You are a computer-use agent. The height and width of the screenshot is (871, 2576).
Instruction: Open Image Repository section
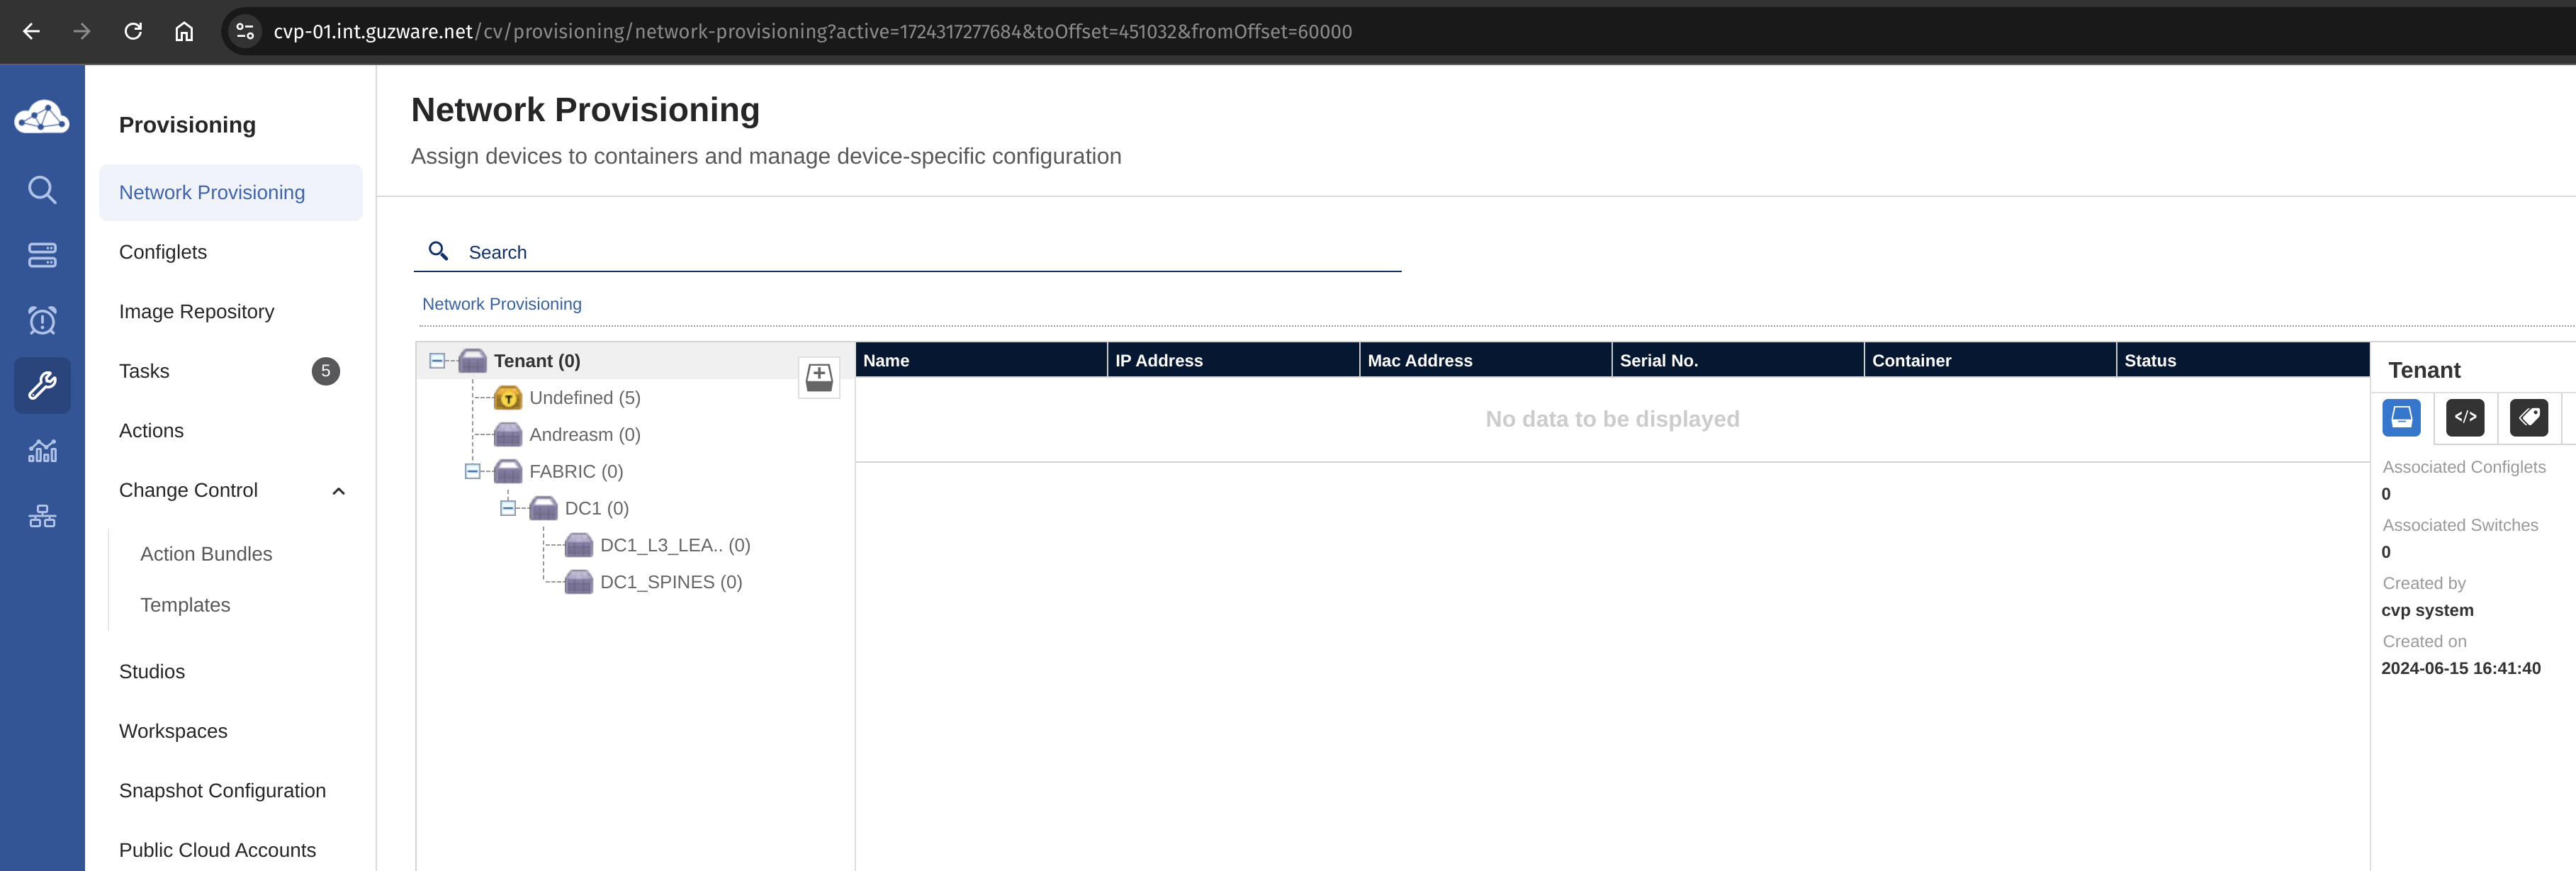click(197, 310)
